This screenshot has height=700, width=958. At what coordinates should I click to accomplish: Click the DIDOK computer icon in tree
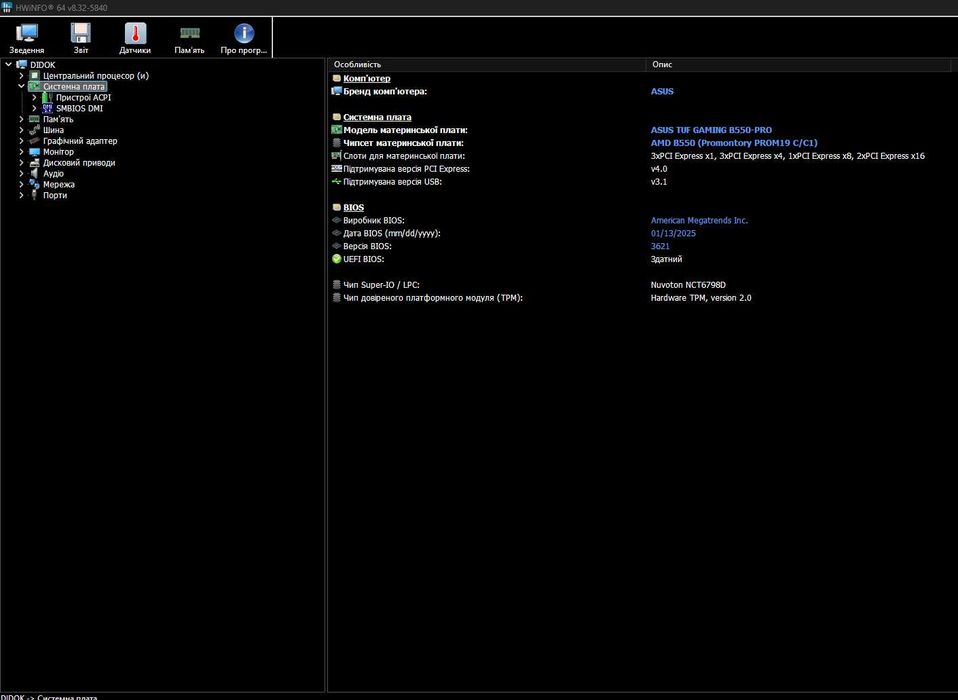coord(22,65)
